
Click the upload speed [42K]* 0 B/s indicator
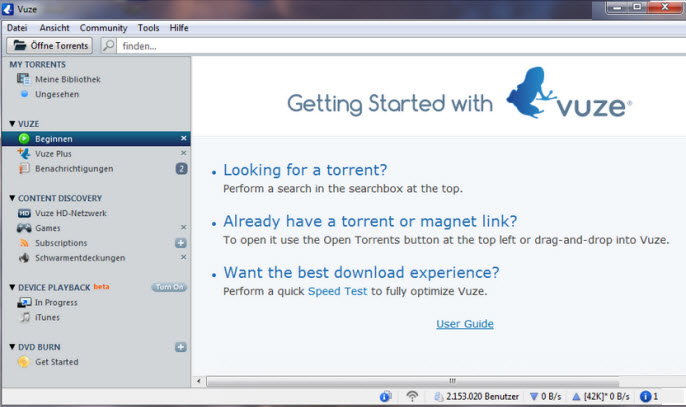(x=601, y=396)
